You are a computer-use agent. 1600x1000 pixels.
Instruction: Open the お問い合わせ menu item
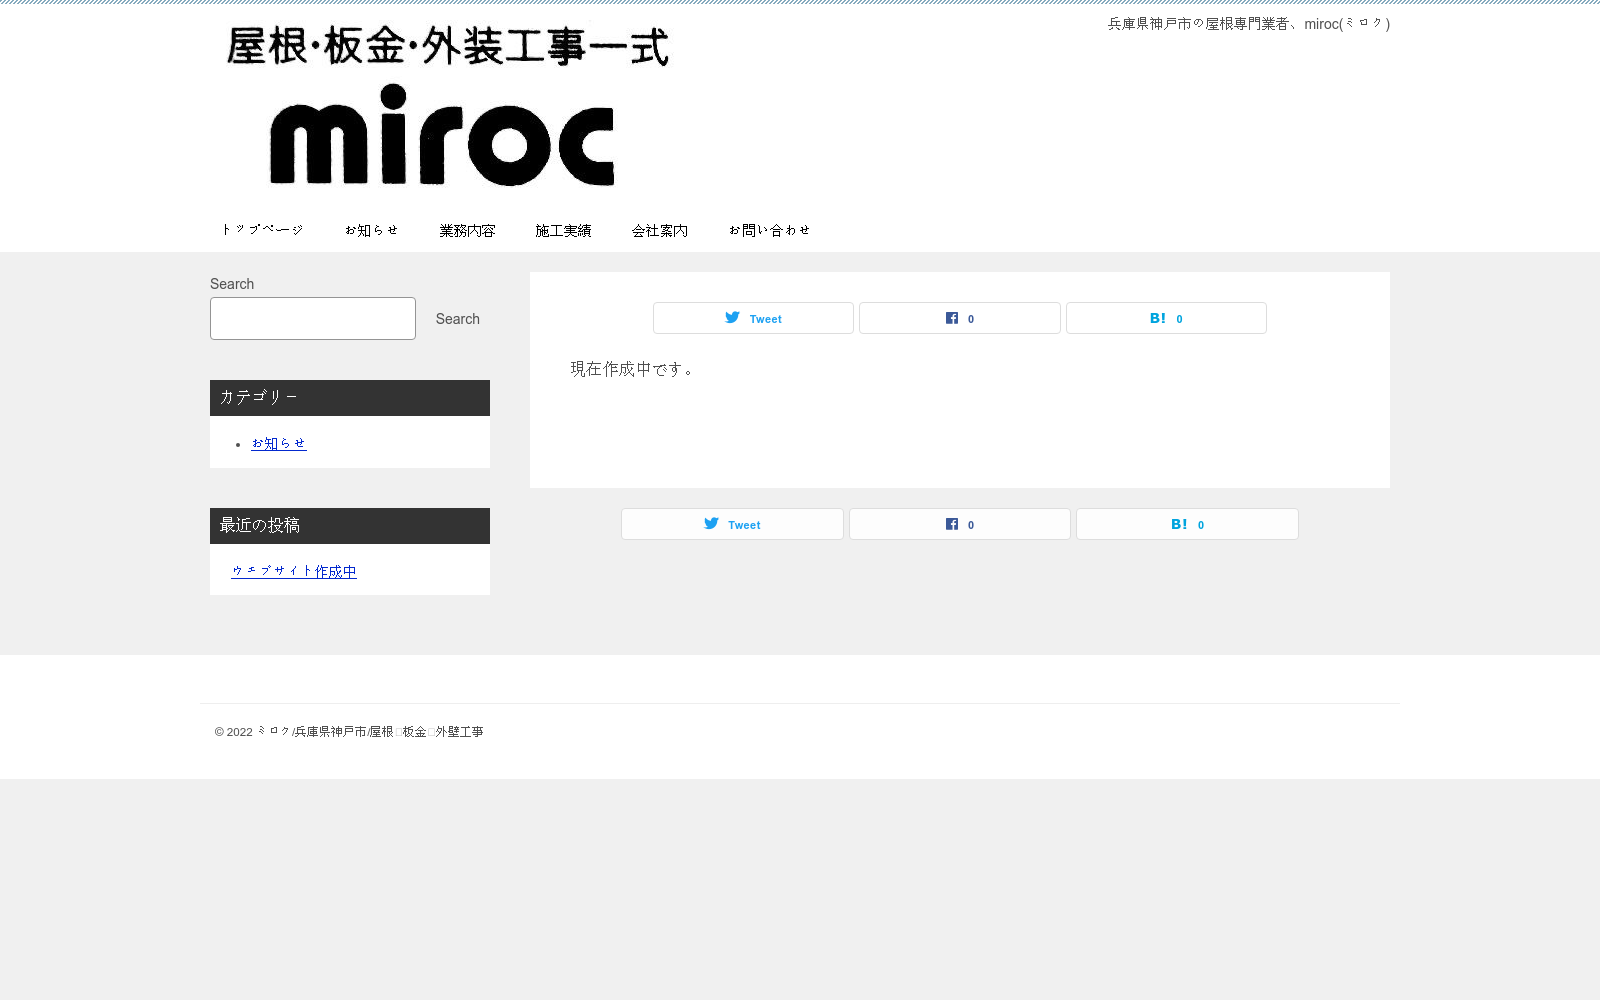769,230
